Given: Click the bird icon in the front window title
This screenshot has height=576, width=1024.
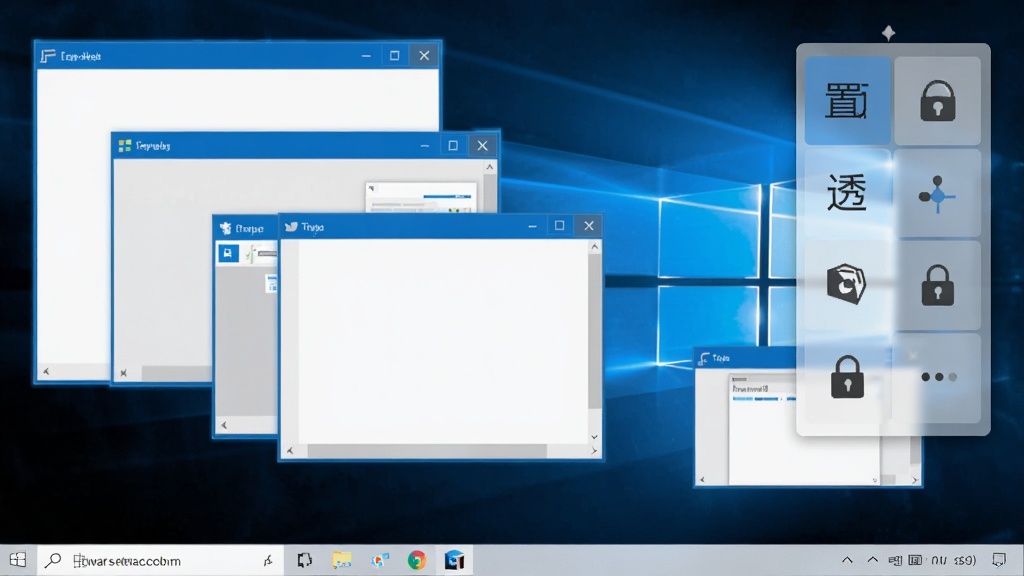Looking at the screenshot, I should coord(291,227).
